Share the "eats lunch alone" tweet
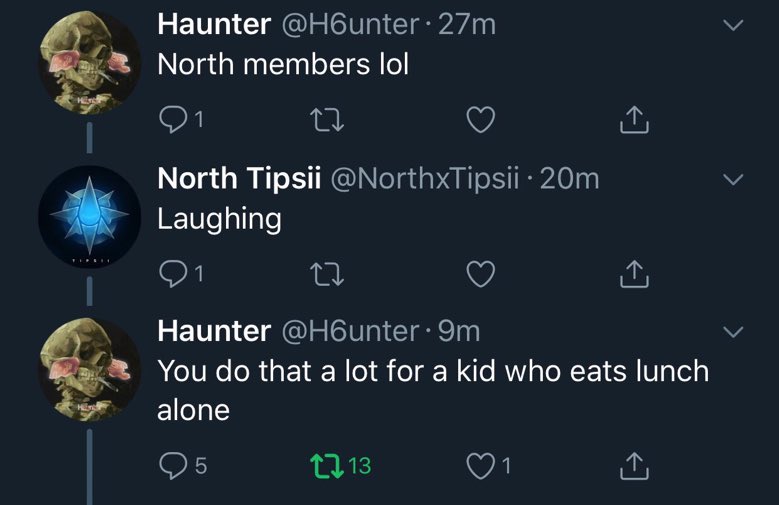The width and height of the screenshot is (779, 505). click(x=634, y=466)
